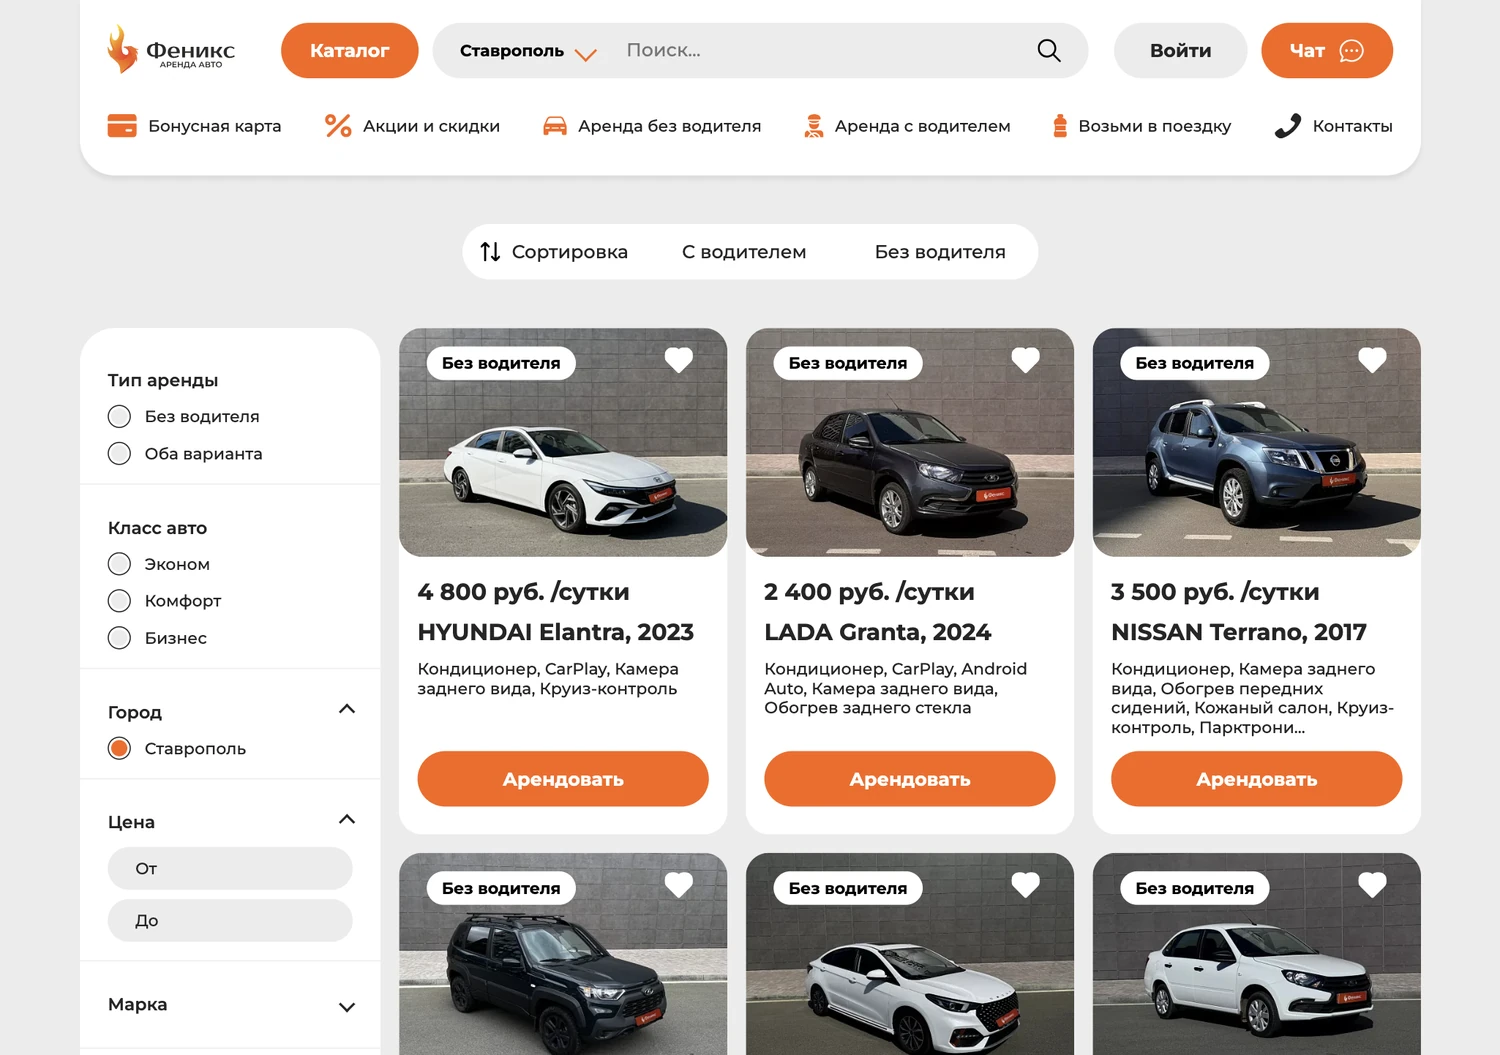Favorite the white Lada in second row right card

tap(1372, 885)
